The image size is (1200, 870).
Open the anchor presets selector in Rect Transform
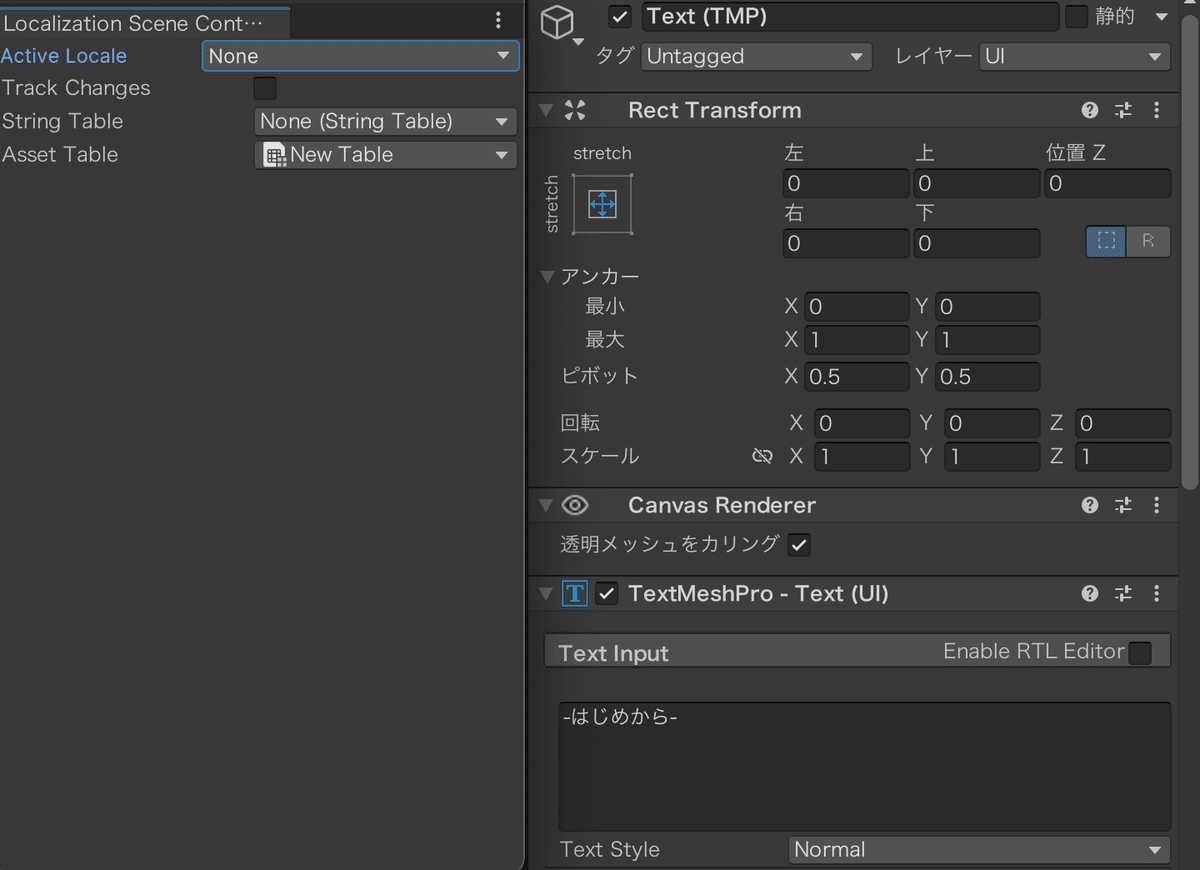[x=602, y=204]
